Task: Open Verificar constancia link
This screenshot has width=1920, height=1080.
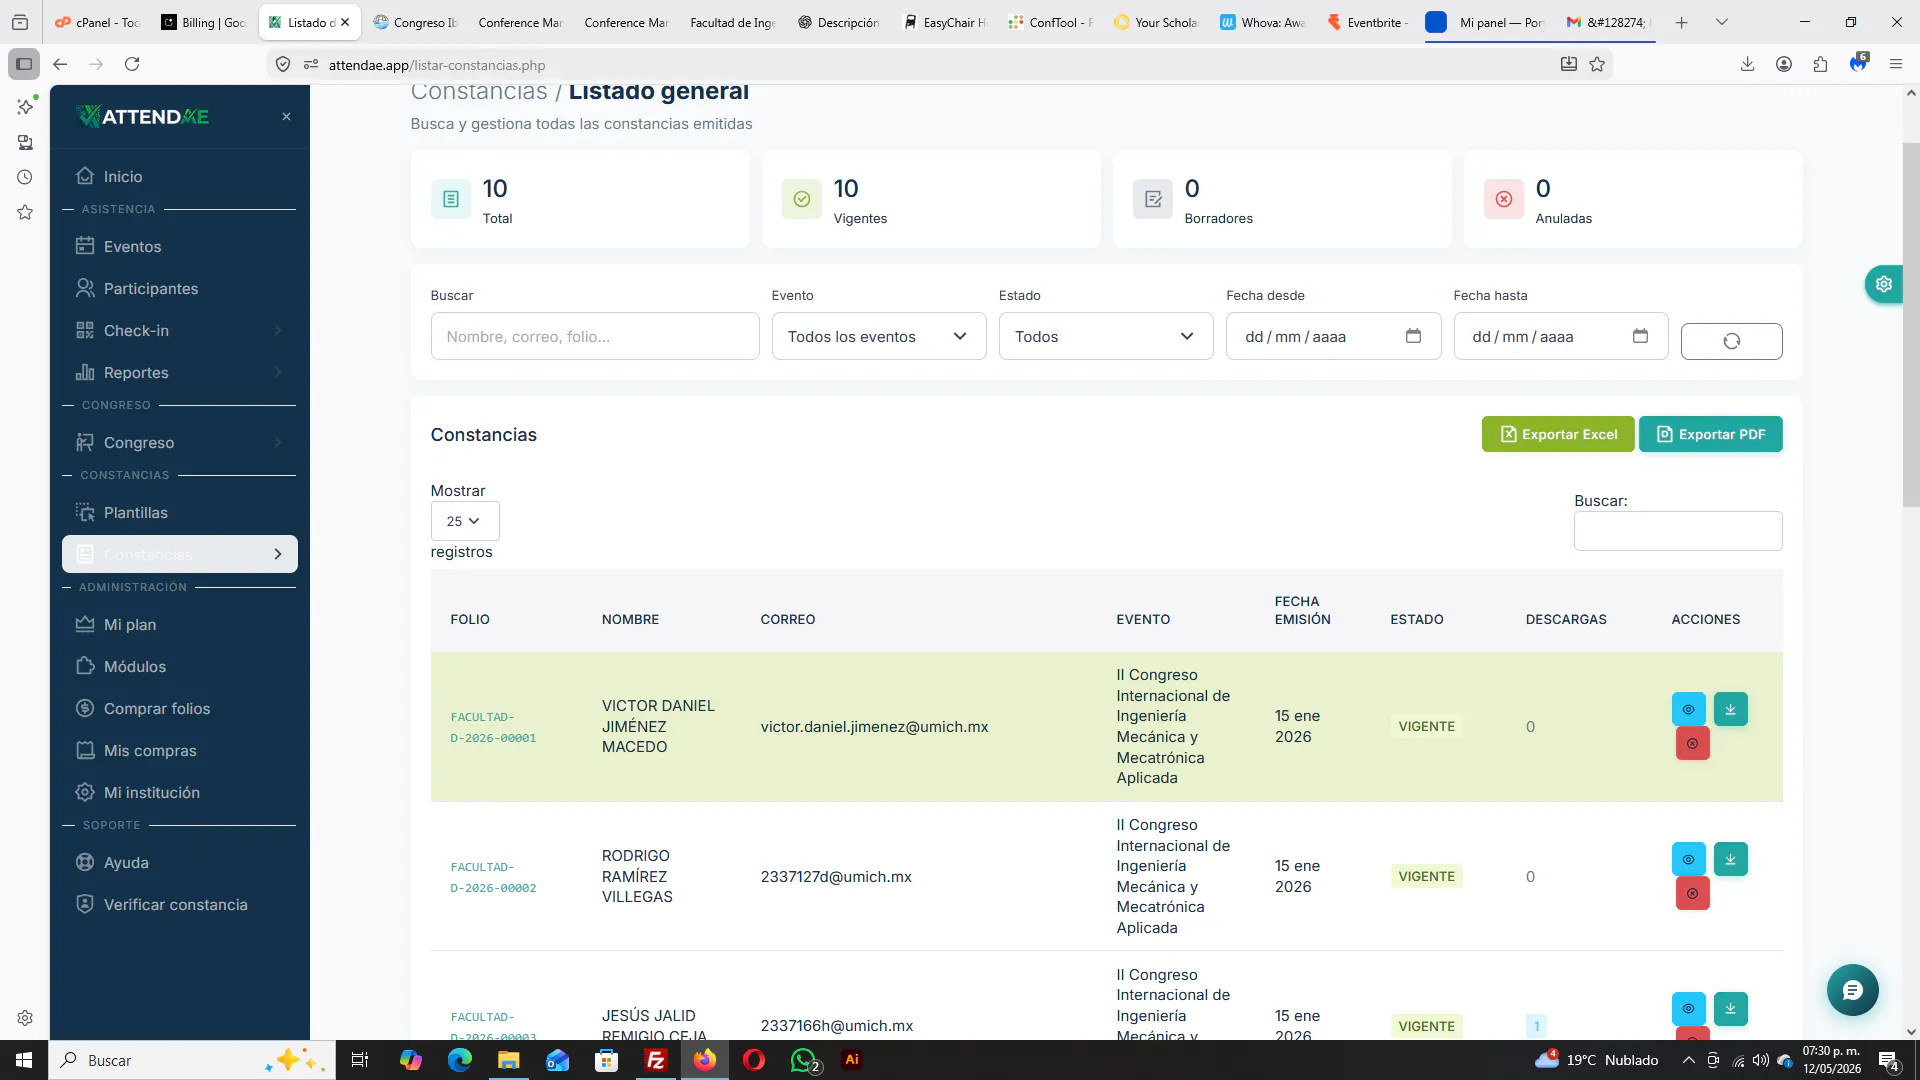Action: pyautogui.click(x=179, y=905)
